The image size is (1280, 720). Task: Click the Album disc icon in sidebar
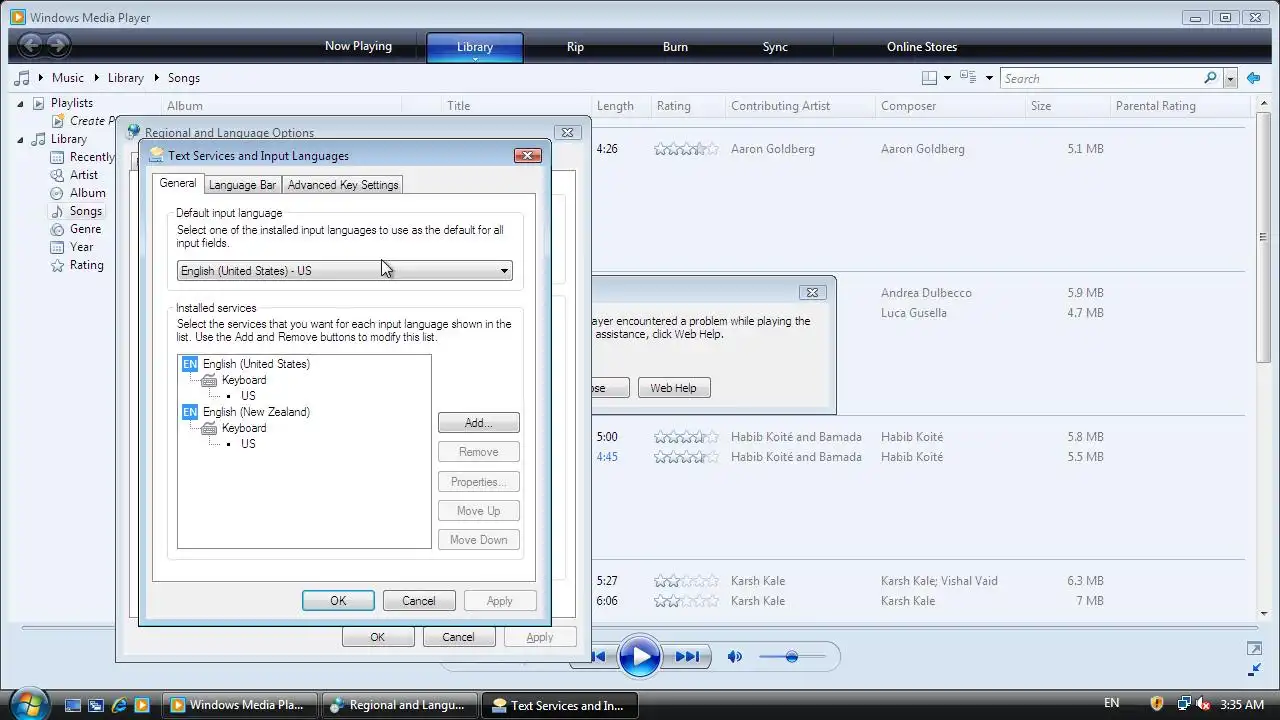click(58, 193)
